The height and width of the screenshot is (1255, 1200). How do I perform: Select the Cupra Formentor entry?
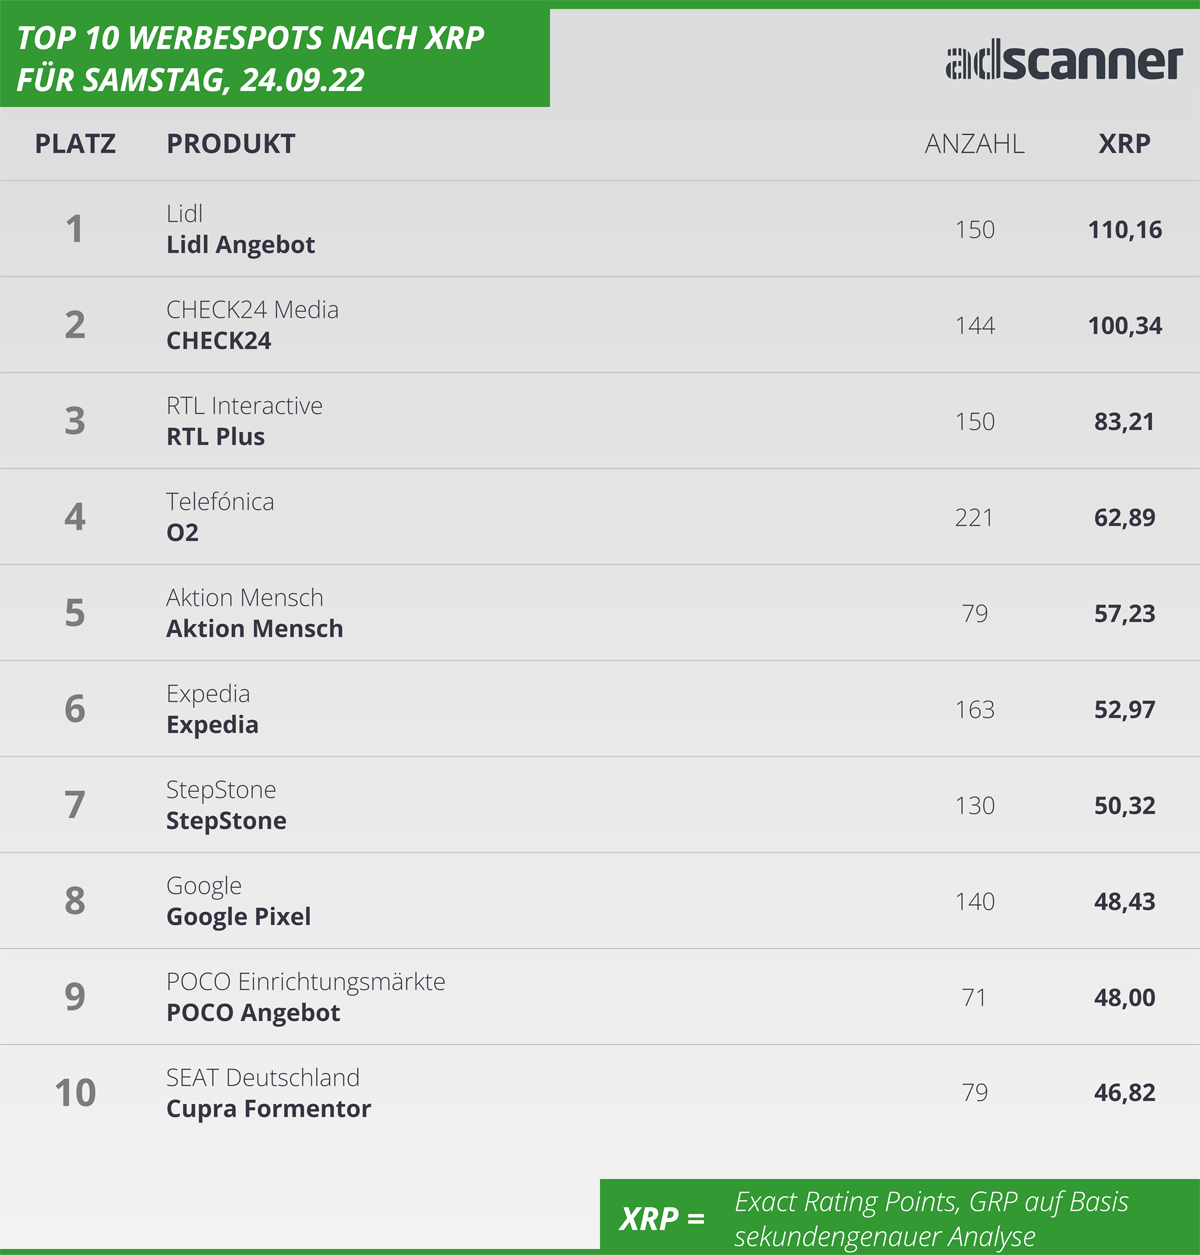[269, 1109]
